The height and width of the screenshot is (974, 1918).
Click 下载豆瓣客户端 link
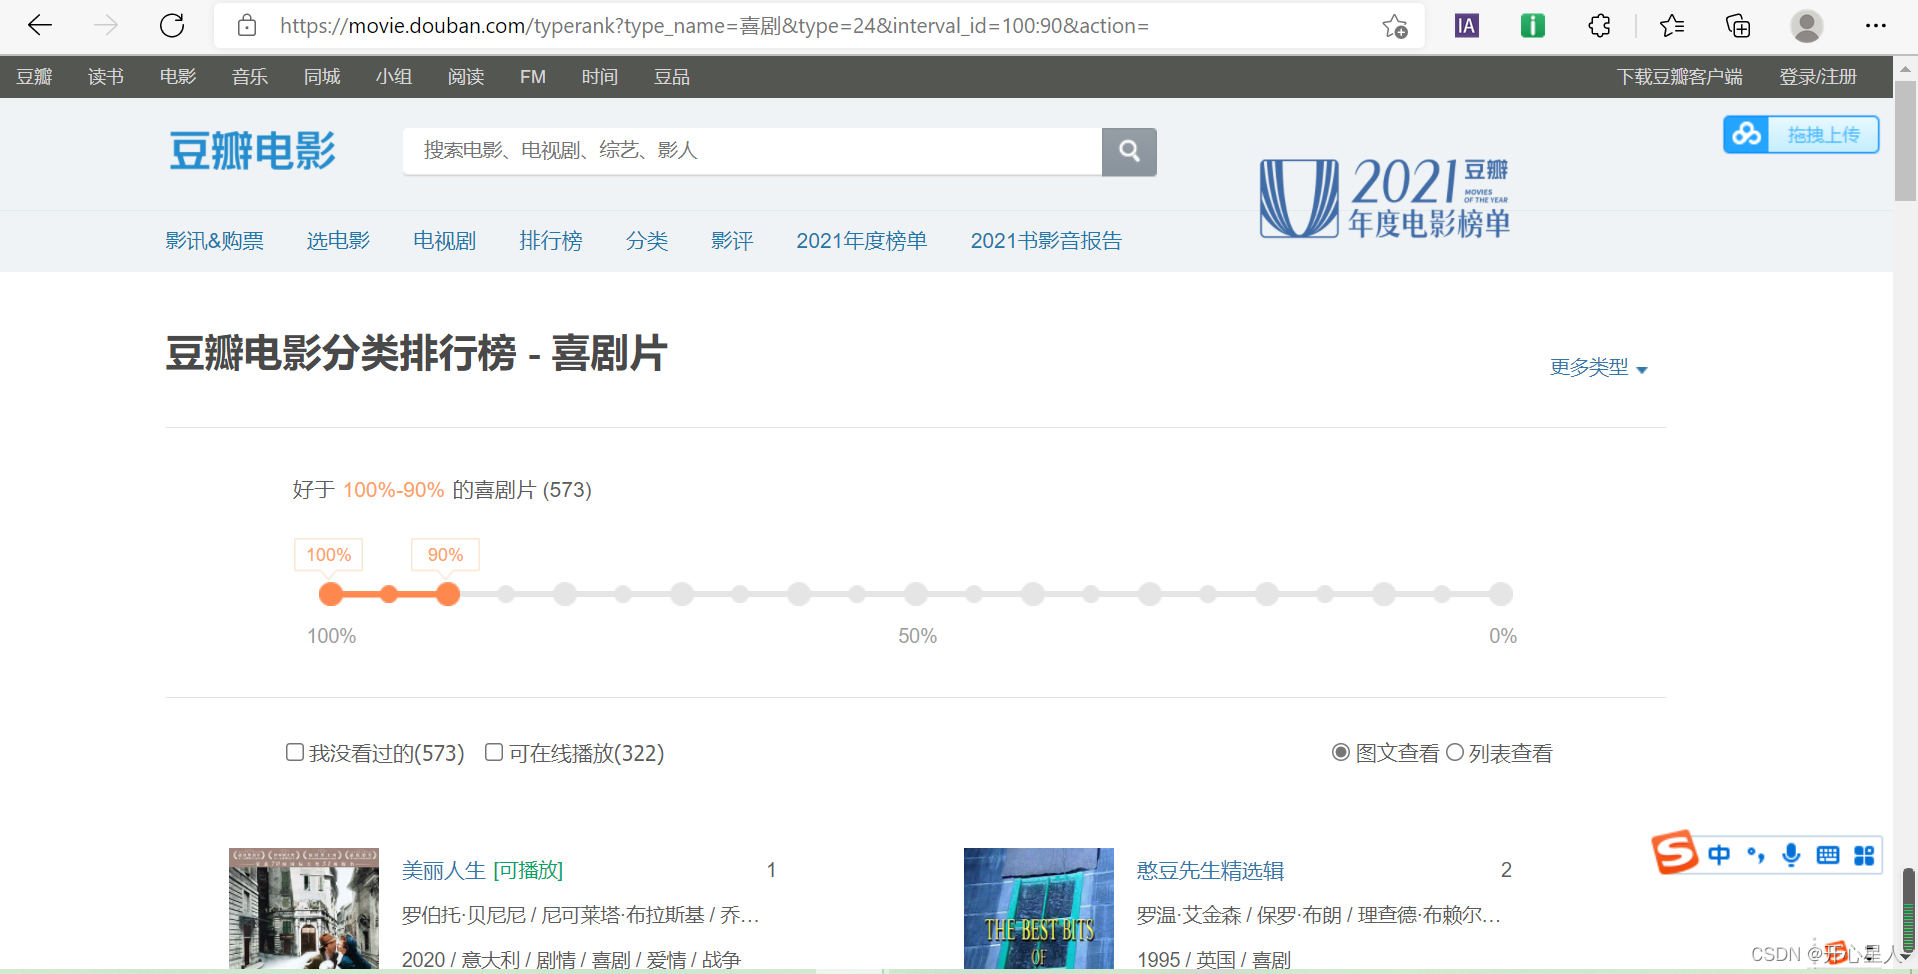[x=1680, y=77]
